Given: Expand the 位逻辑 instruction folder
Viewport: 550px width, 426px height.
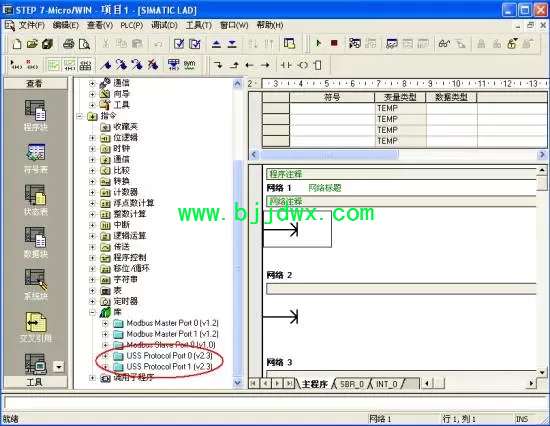Looking at the screenshot, I should point(92,138).
